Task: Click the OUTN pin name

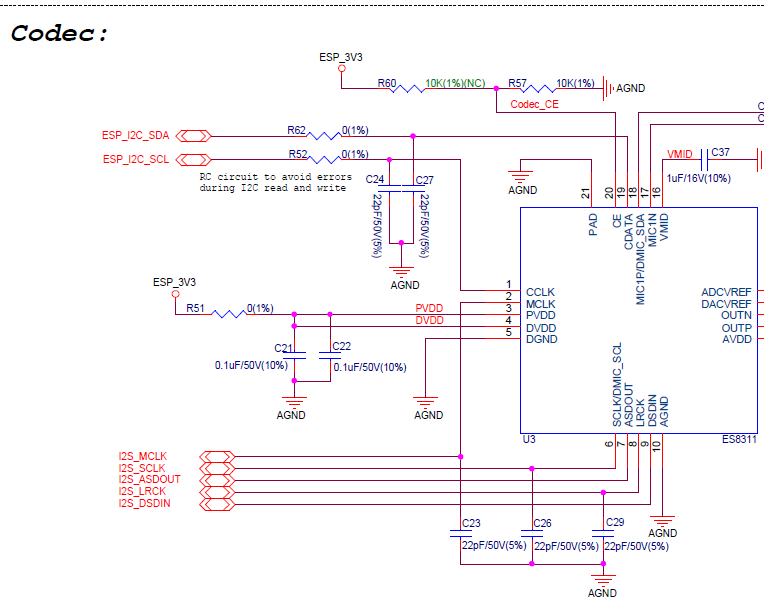Action: pyautogui.click(x=737, y=315)
